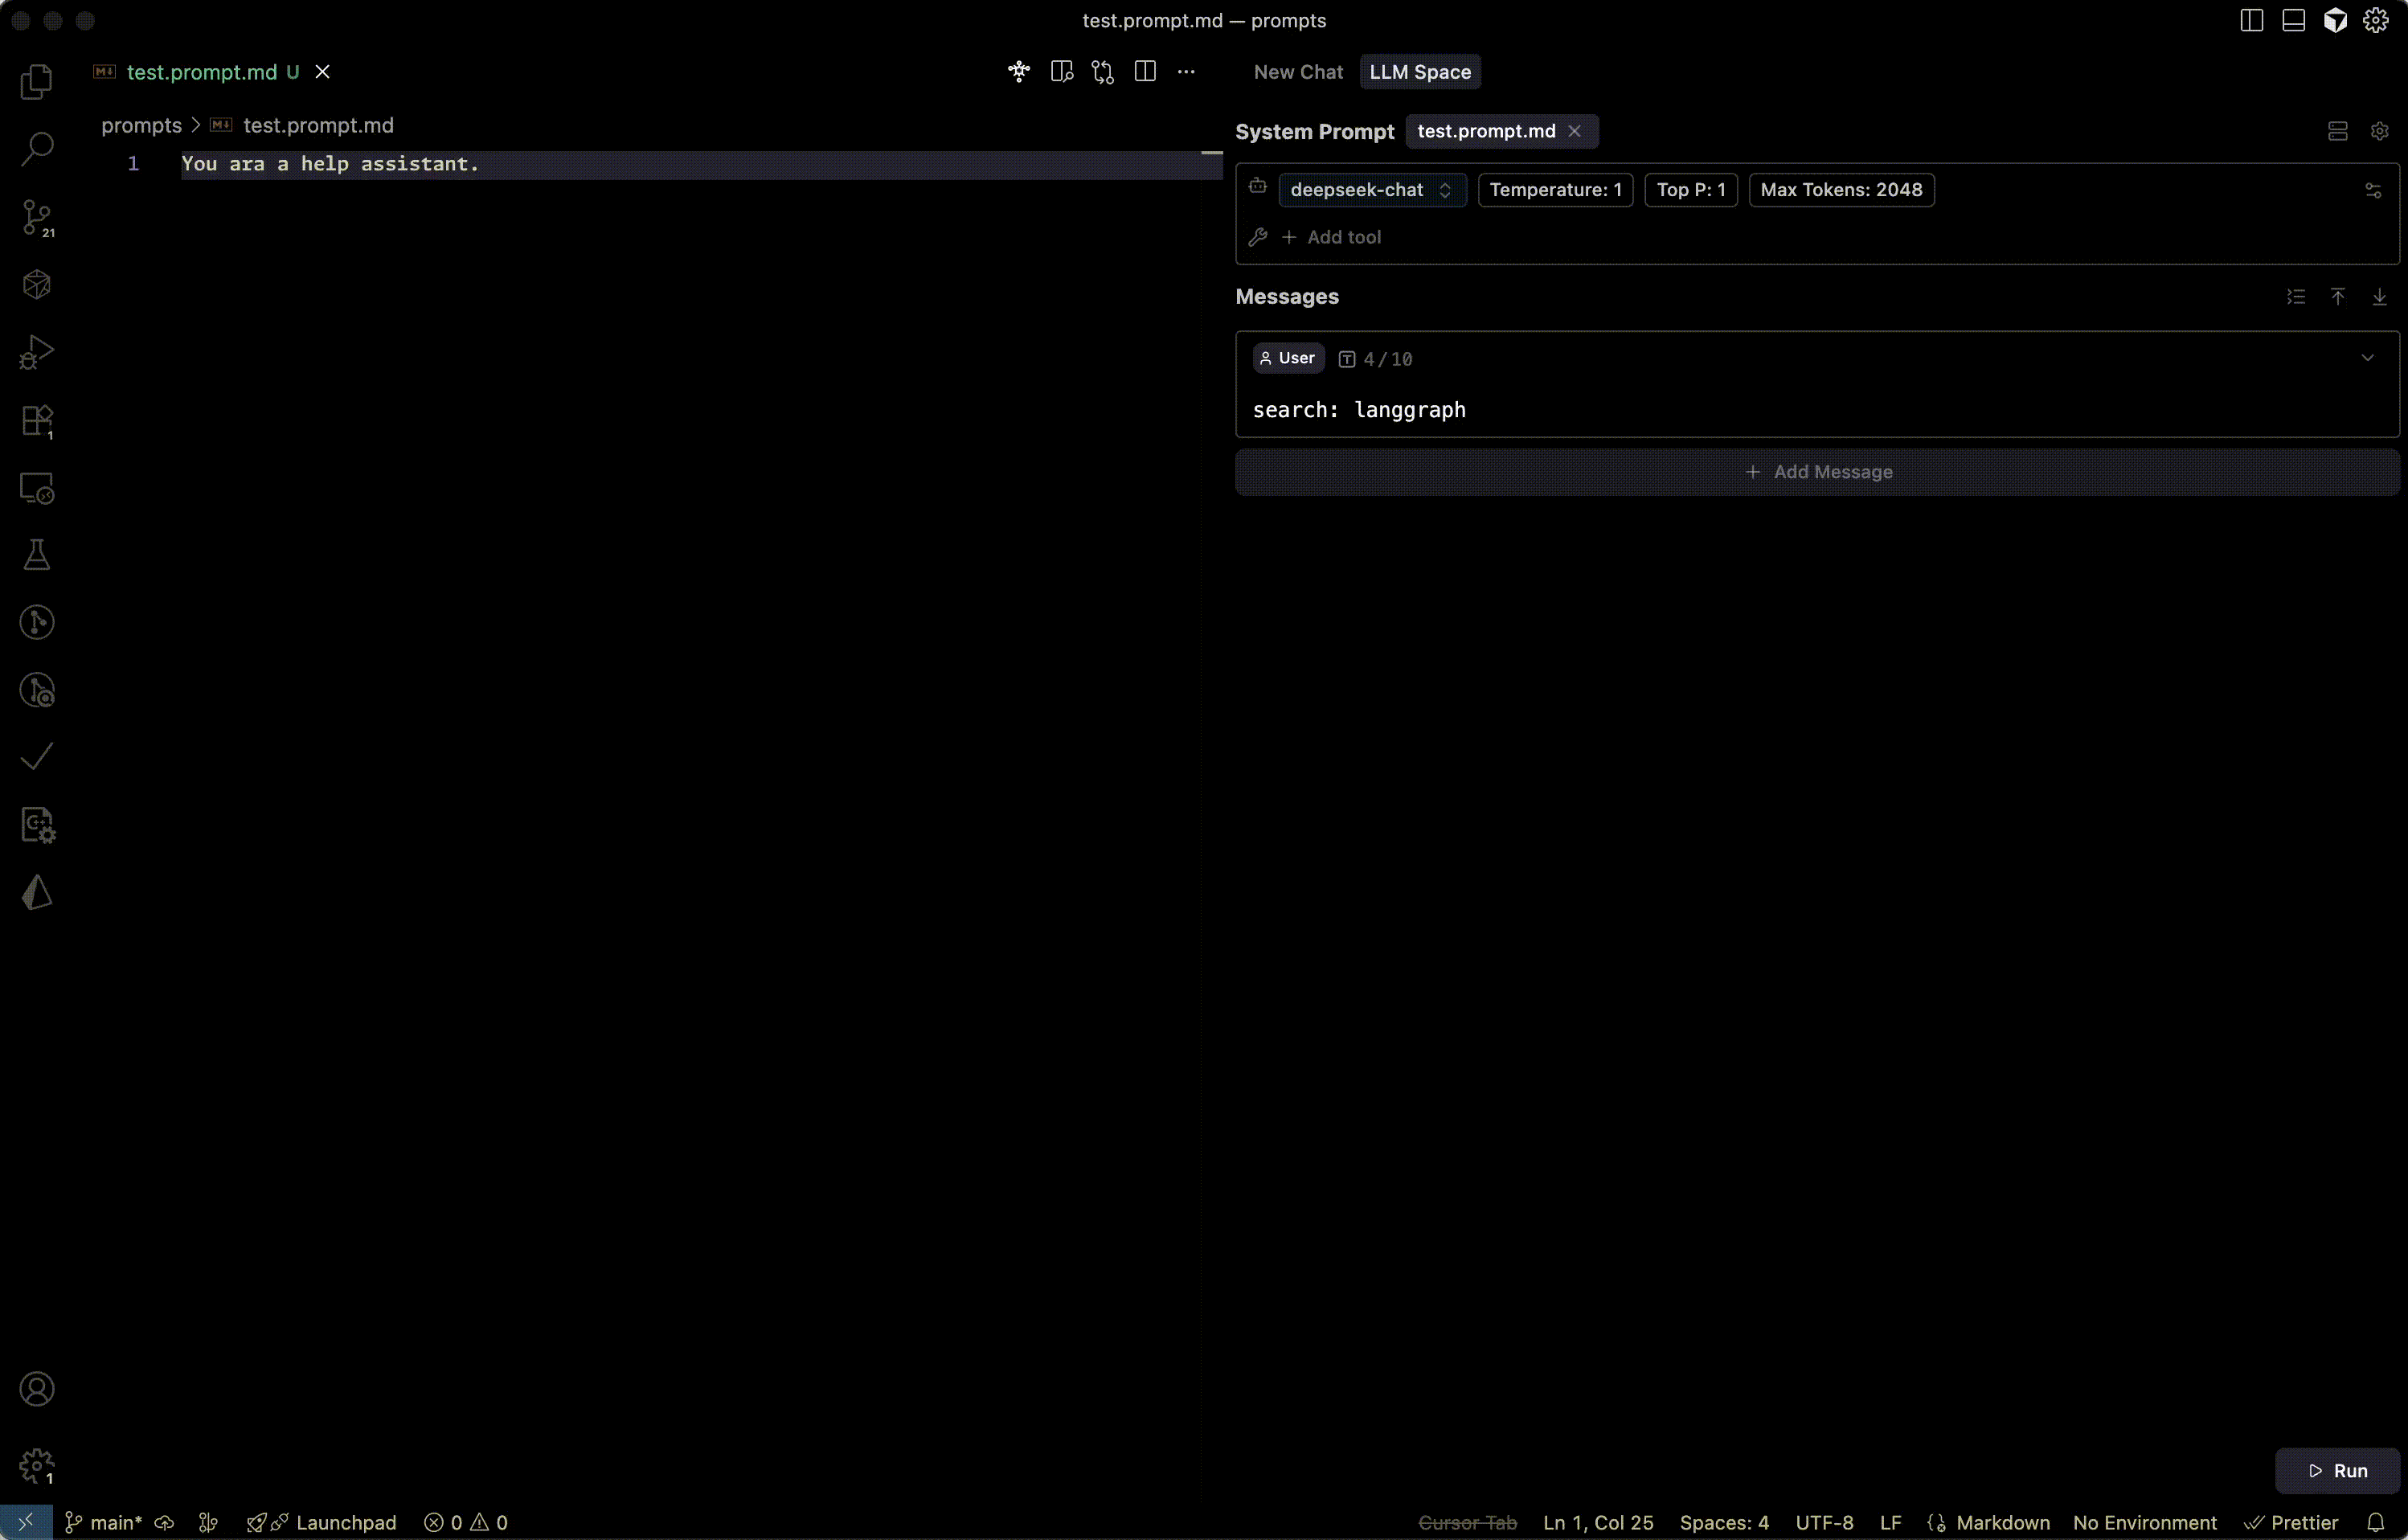Click the Temperature: 1 parameter field
Screen dimensions: 2408x1540
tap(1554, 190)
